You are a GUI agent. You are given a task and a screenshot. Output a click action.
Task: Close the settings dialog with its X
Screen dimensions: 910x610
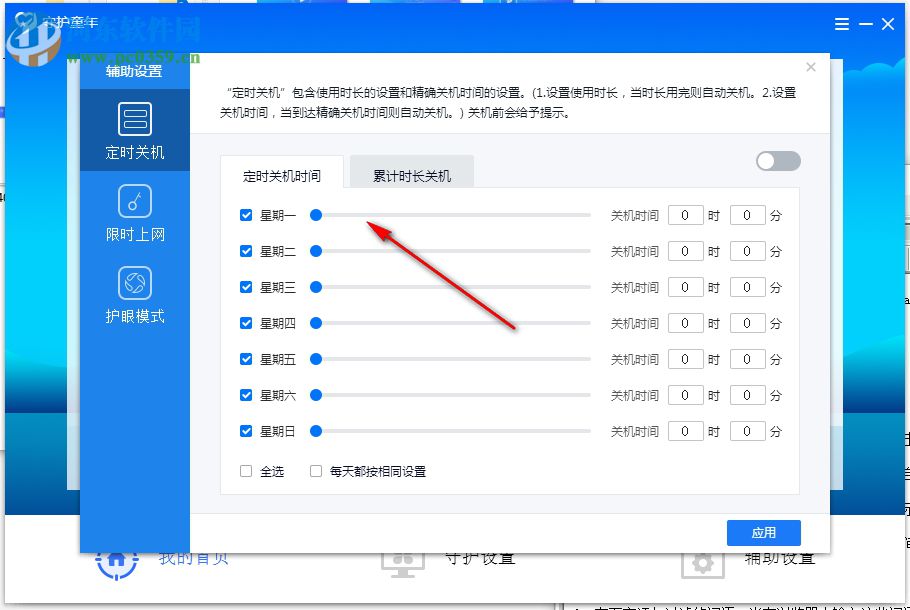811,67
